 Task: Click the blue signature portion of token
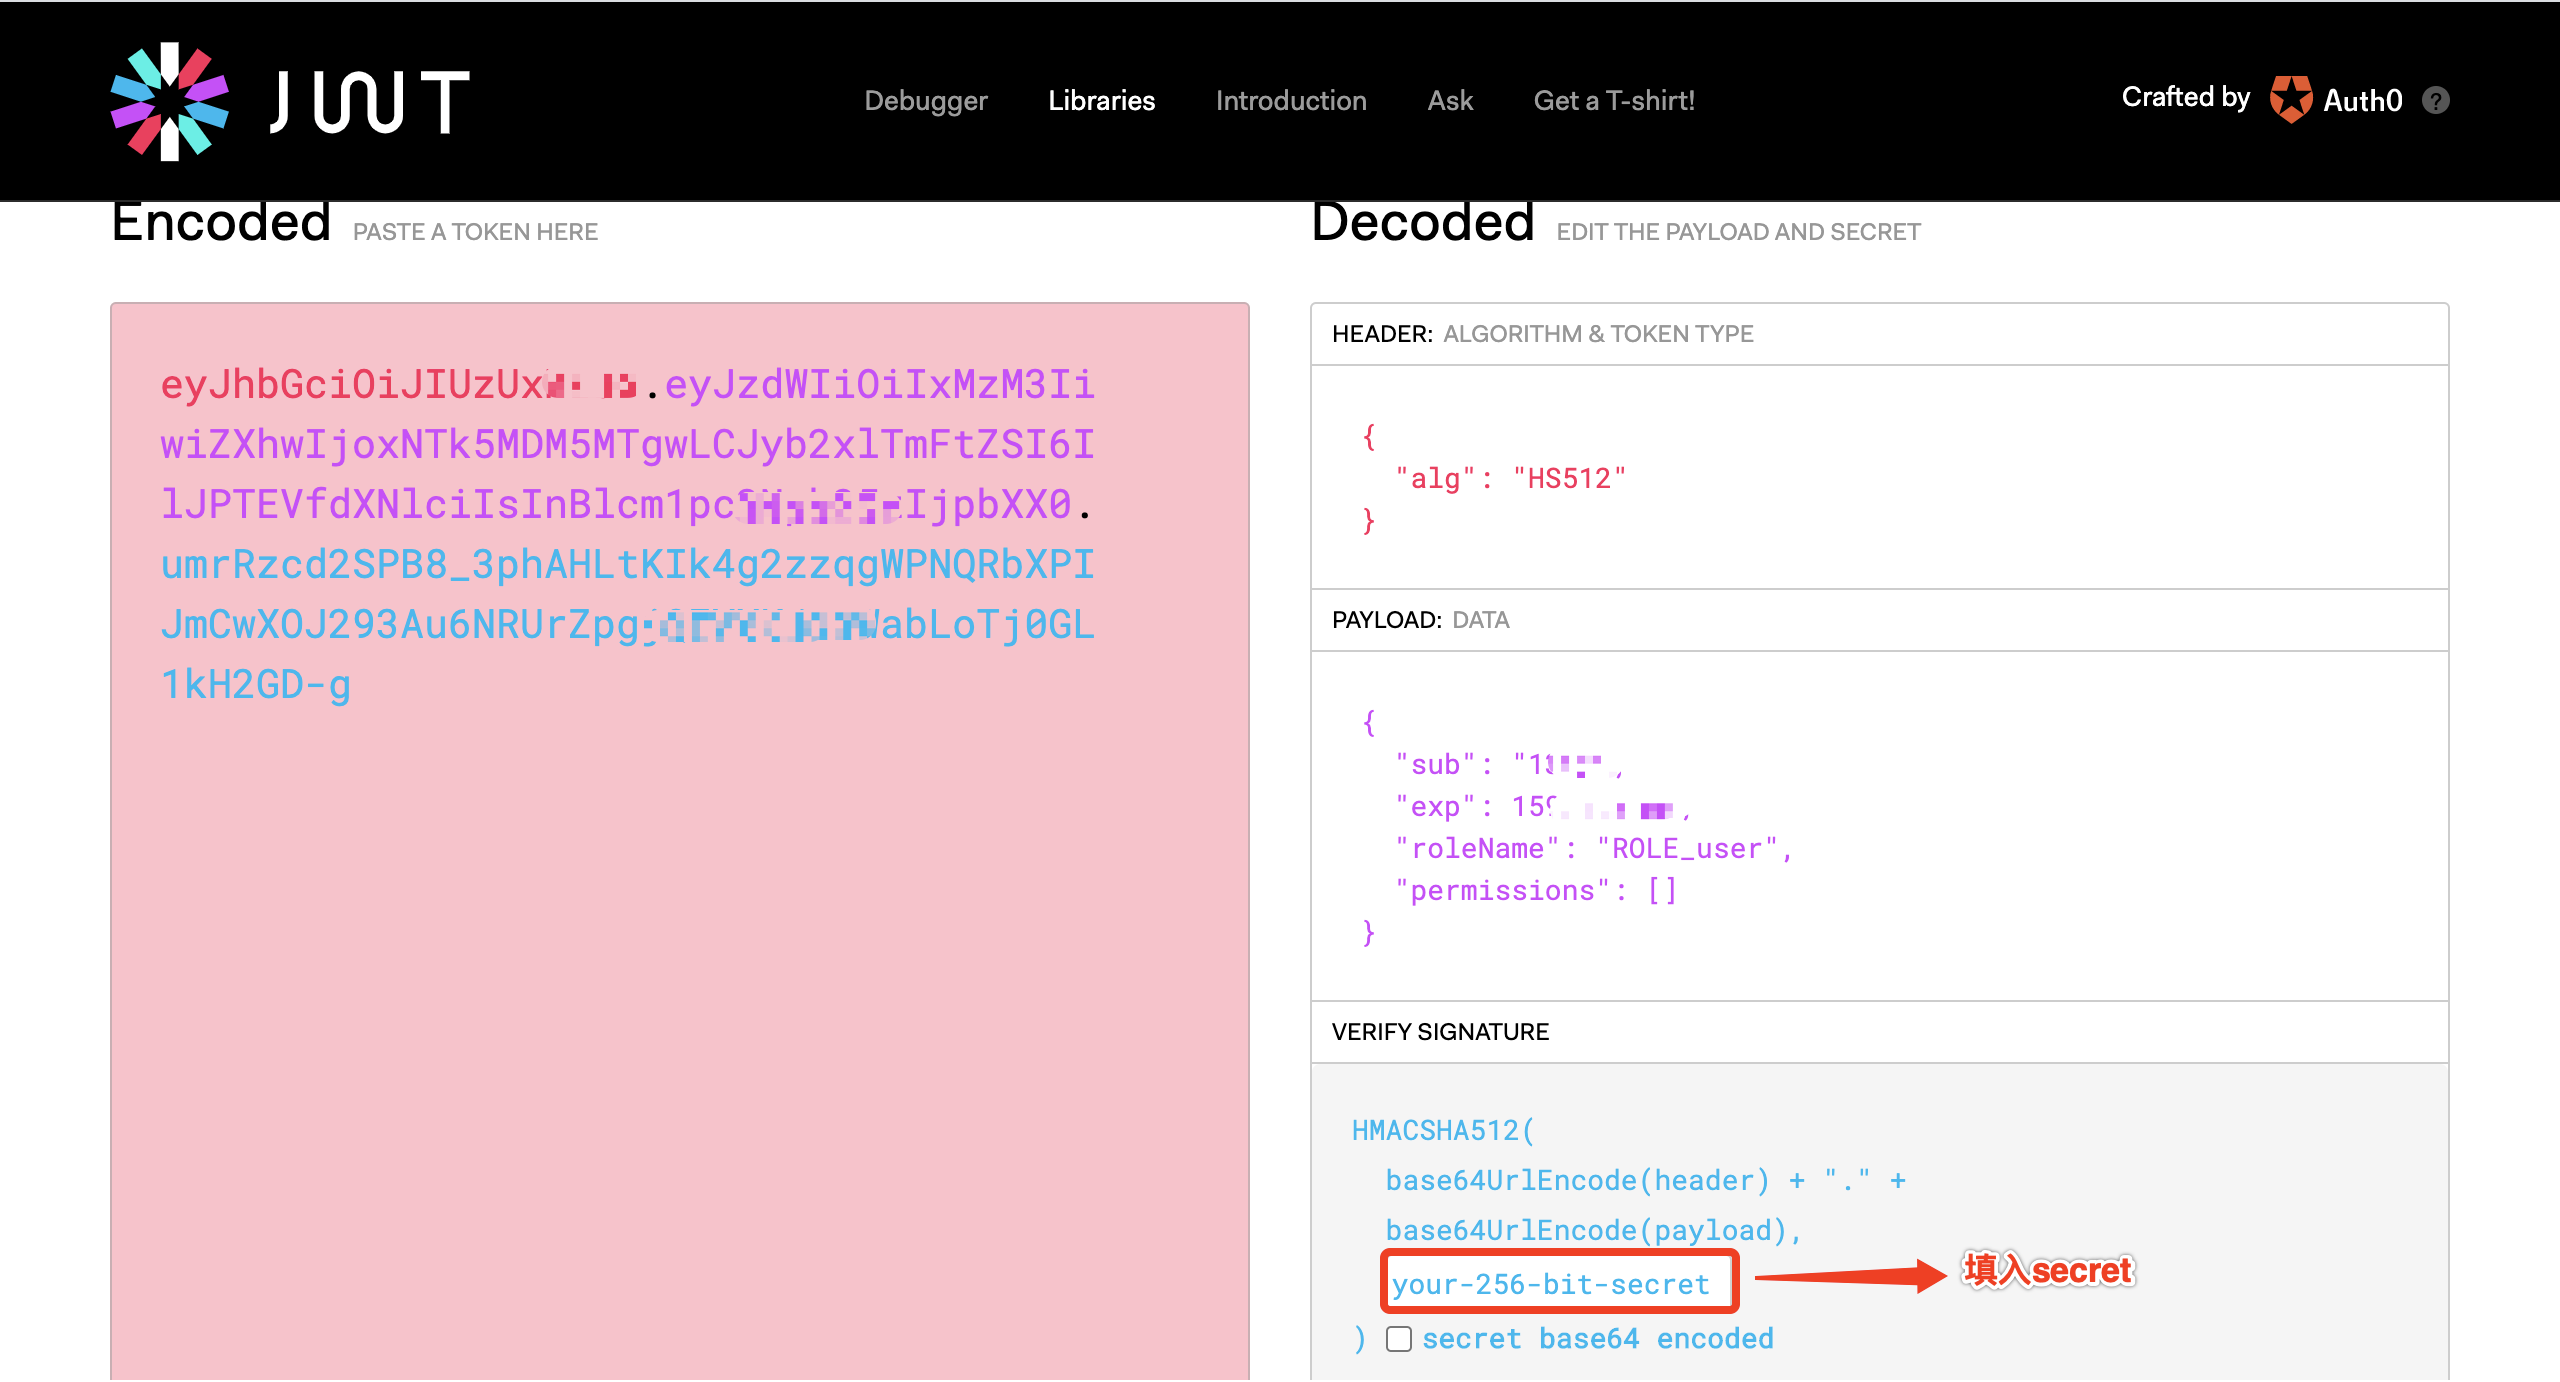(x=626, y=566)
